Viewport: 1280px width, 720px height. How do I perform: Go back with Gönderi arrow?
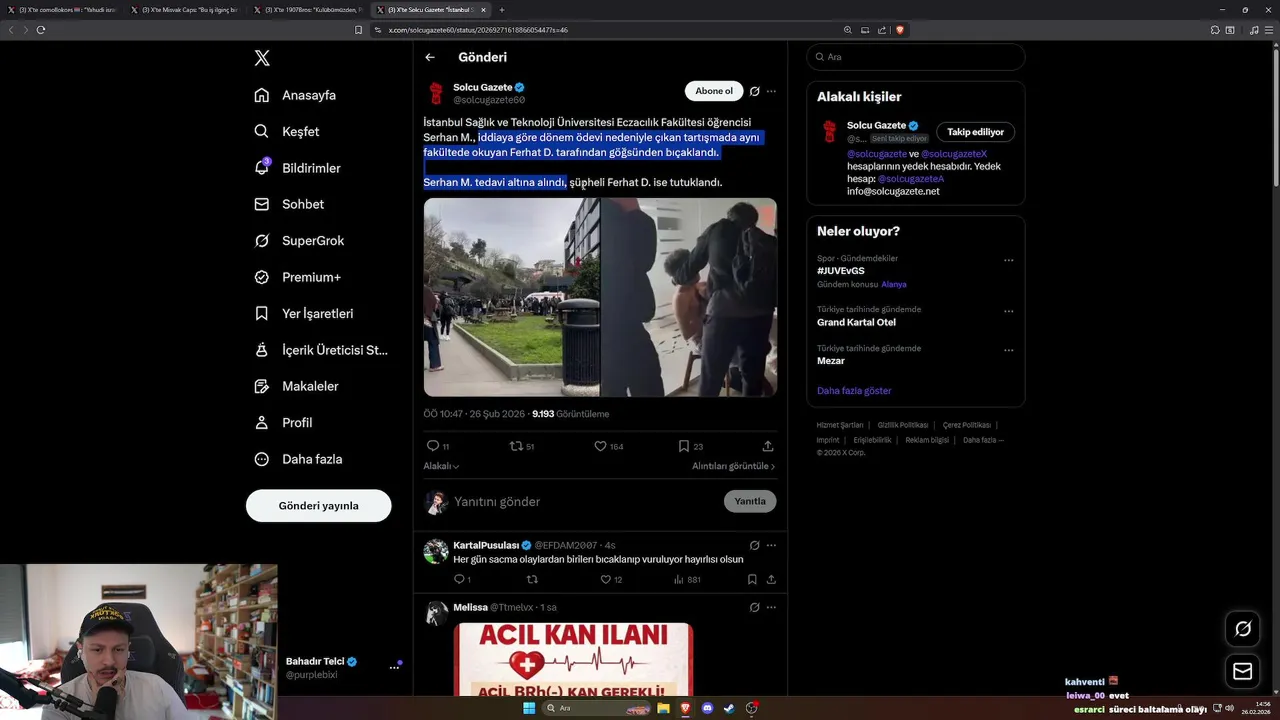430,57
